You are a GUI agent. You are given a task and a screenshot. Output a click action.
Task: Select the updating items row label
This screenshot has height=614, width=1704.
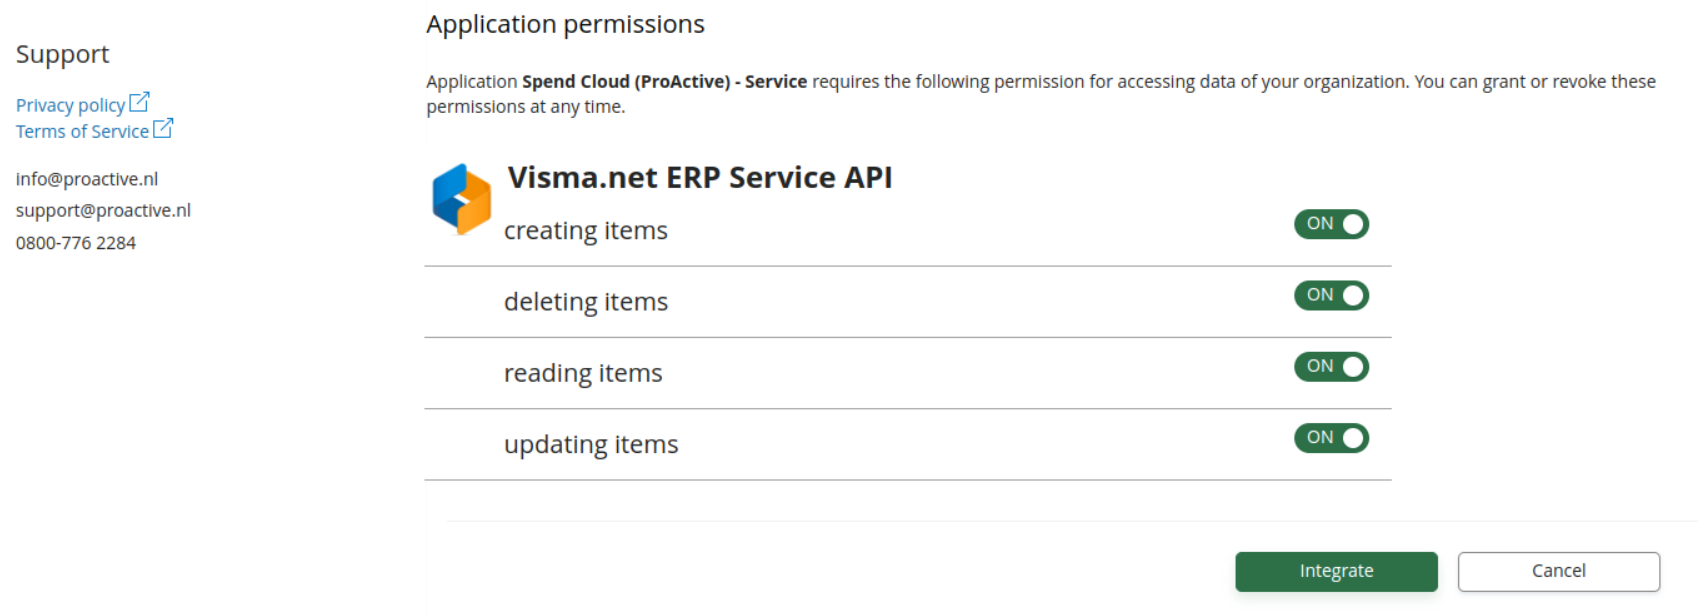[x=591, y=444]
